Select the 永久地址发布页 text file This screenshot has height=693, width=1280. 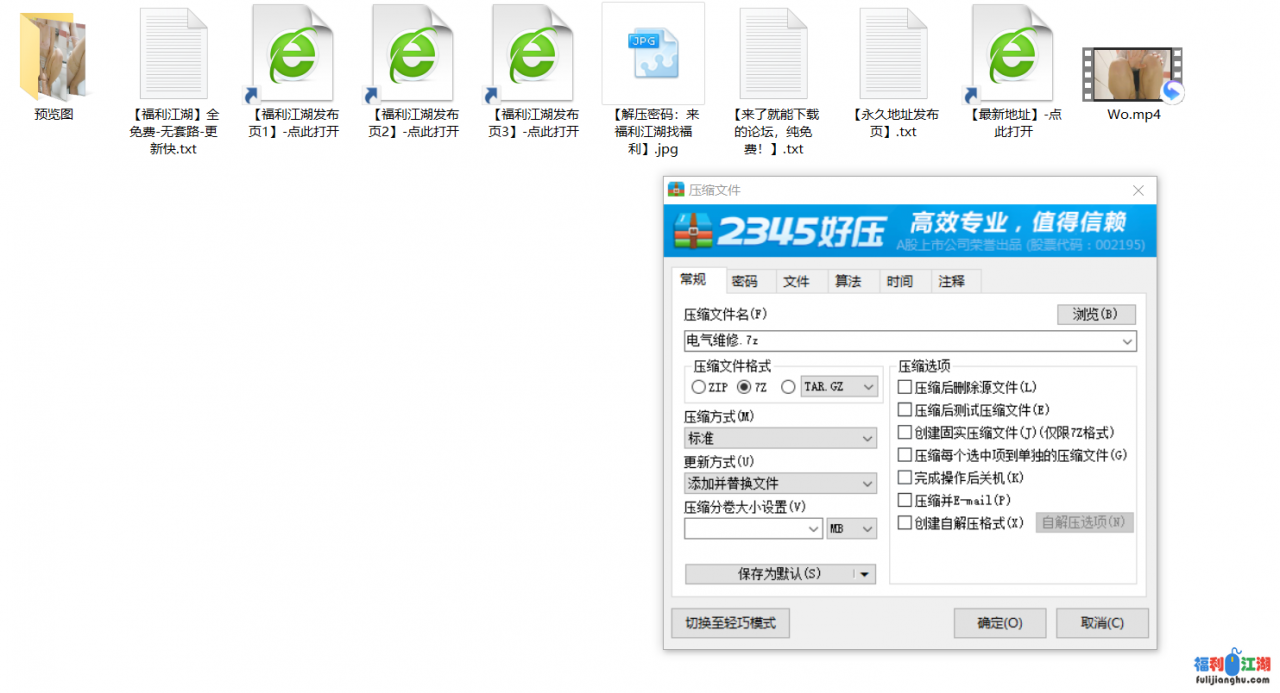click(x=893, y=54)
